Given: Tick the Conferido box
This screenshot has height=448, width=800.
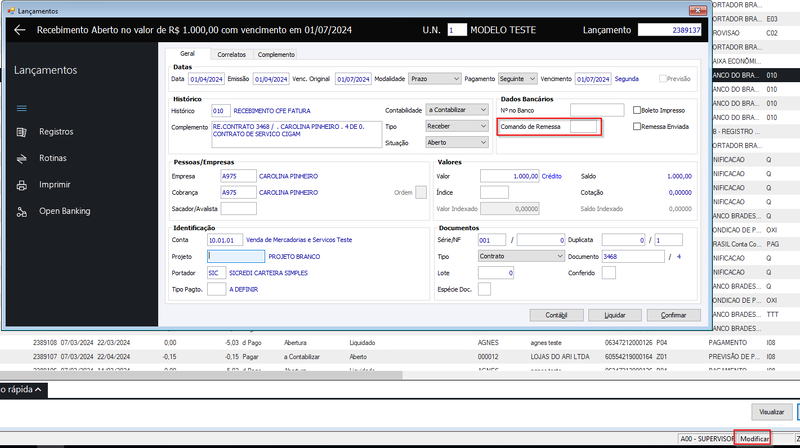Looking at the screenshot, I should 609,273.
